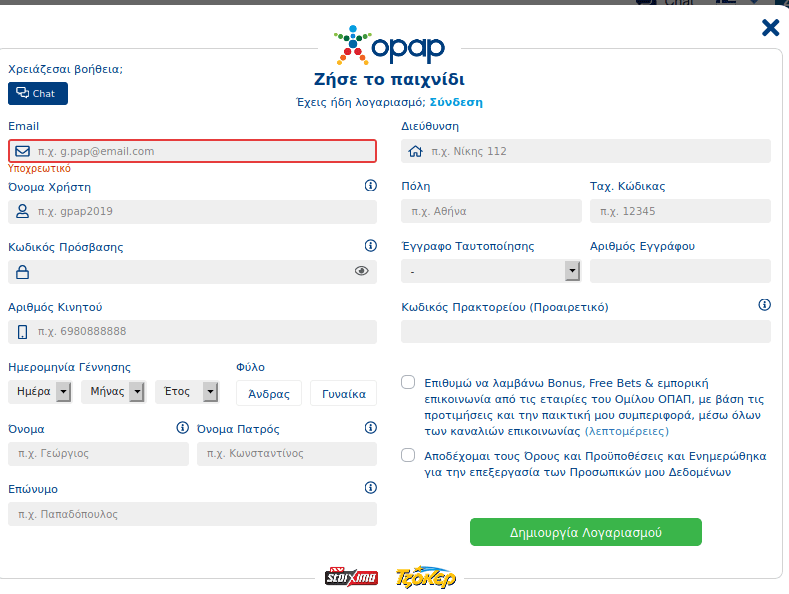
Task: Open info icon beside Επώνυμο
Action: 371,488
